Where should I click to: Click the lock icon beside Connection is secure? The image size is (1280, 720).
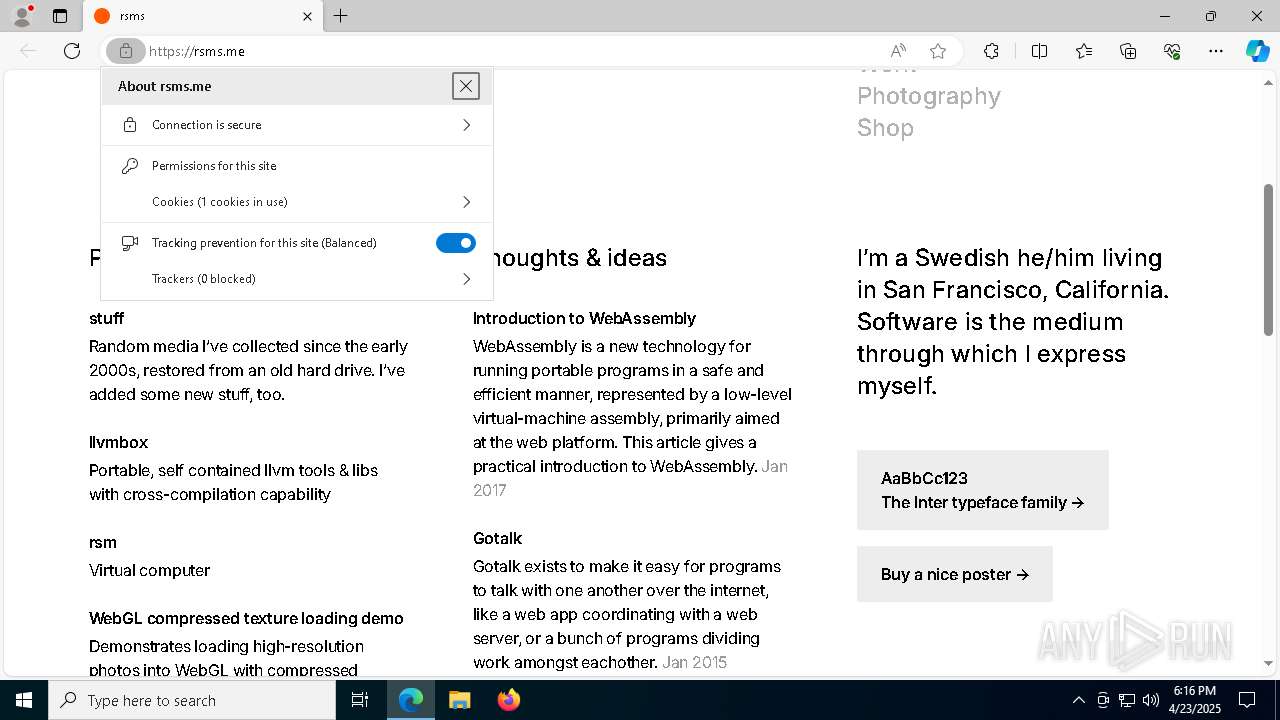click(130, 125)
